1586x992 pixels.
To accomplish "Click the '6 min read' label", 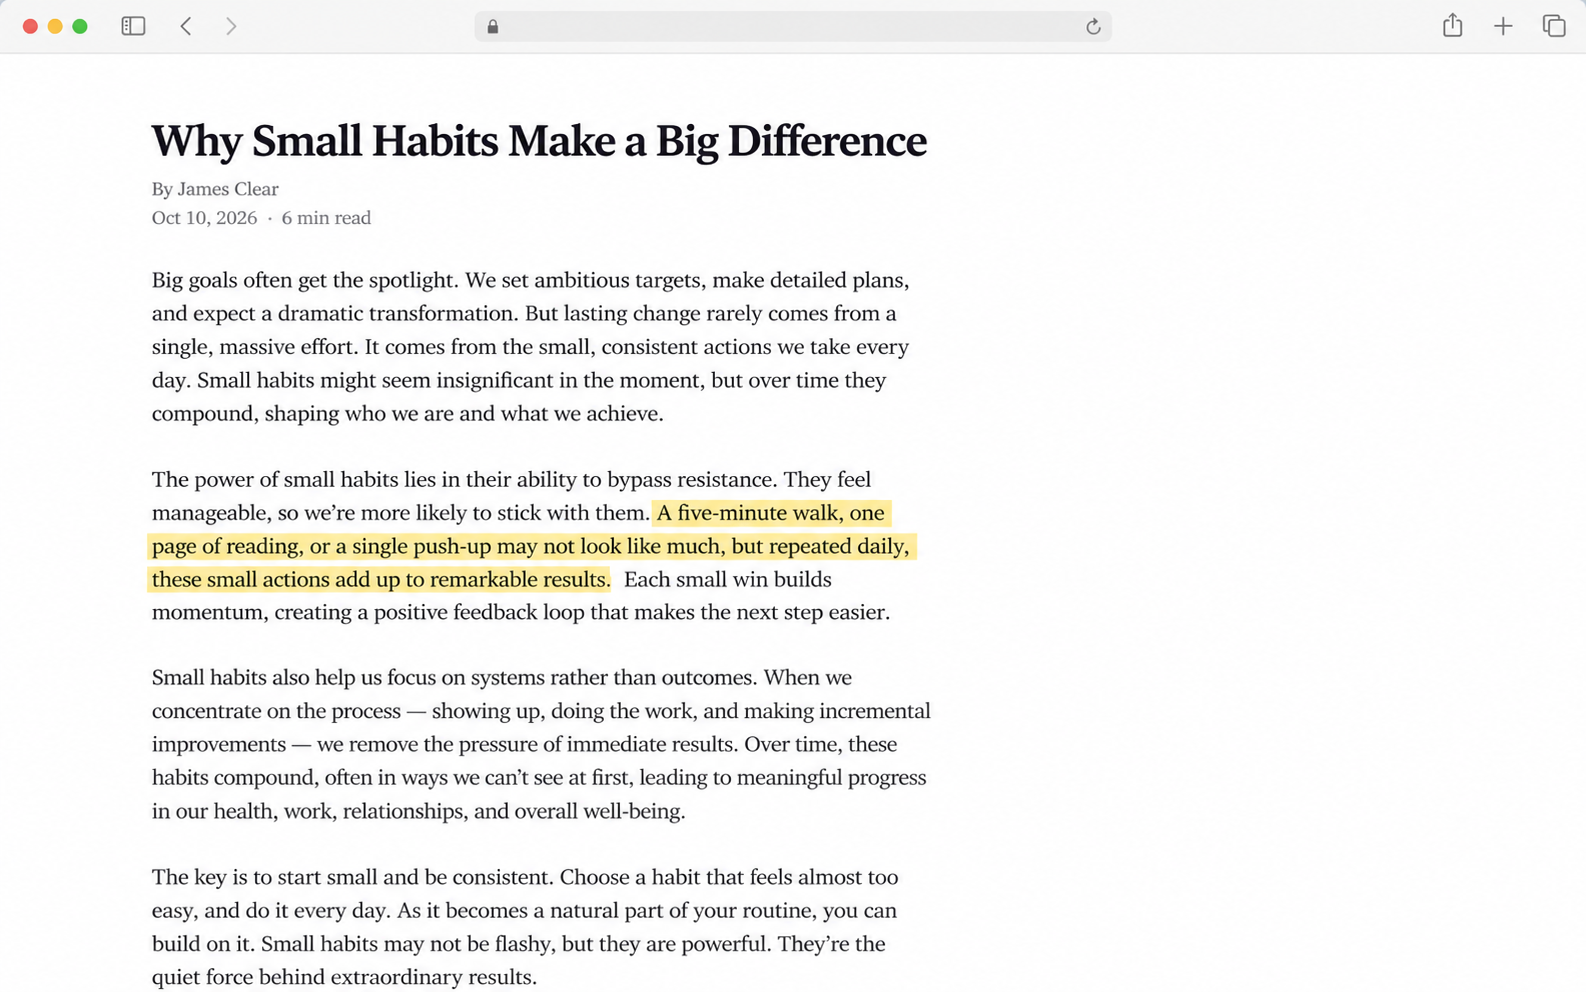I will point(326,218).
